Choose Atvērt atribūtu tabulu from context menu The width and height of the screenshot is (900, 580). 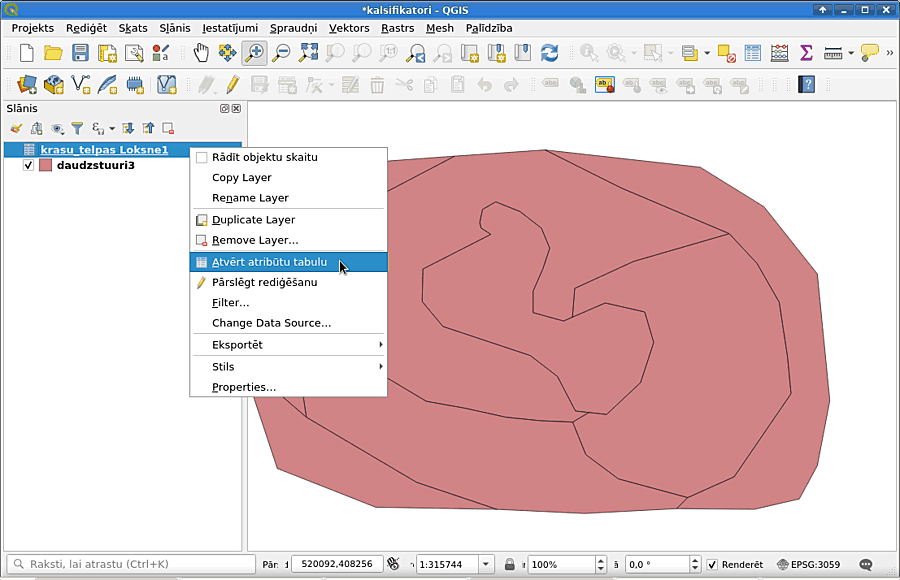pyautogui.click(x=288, y=262)
